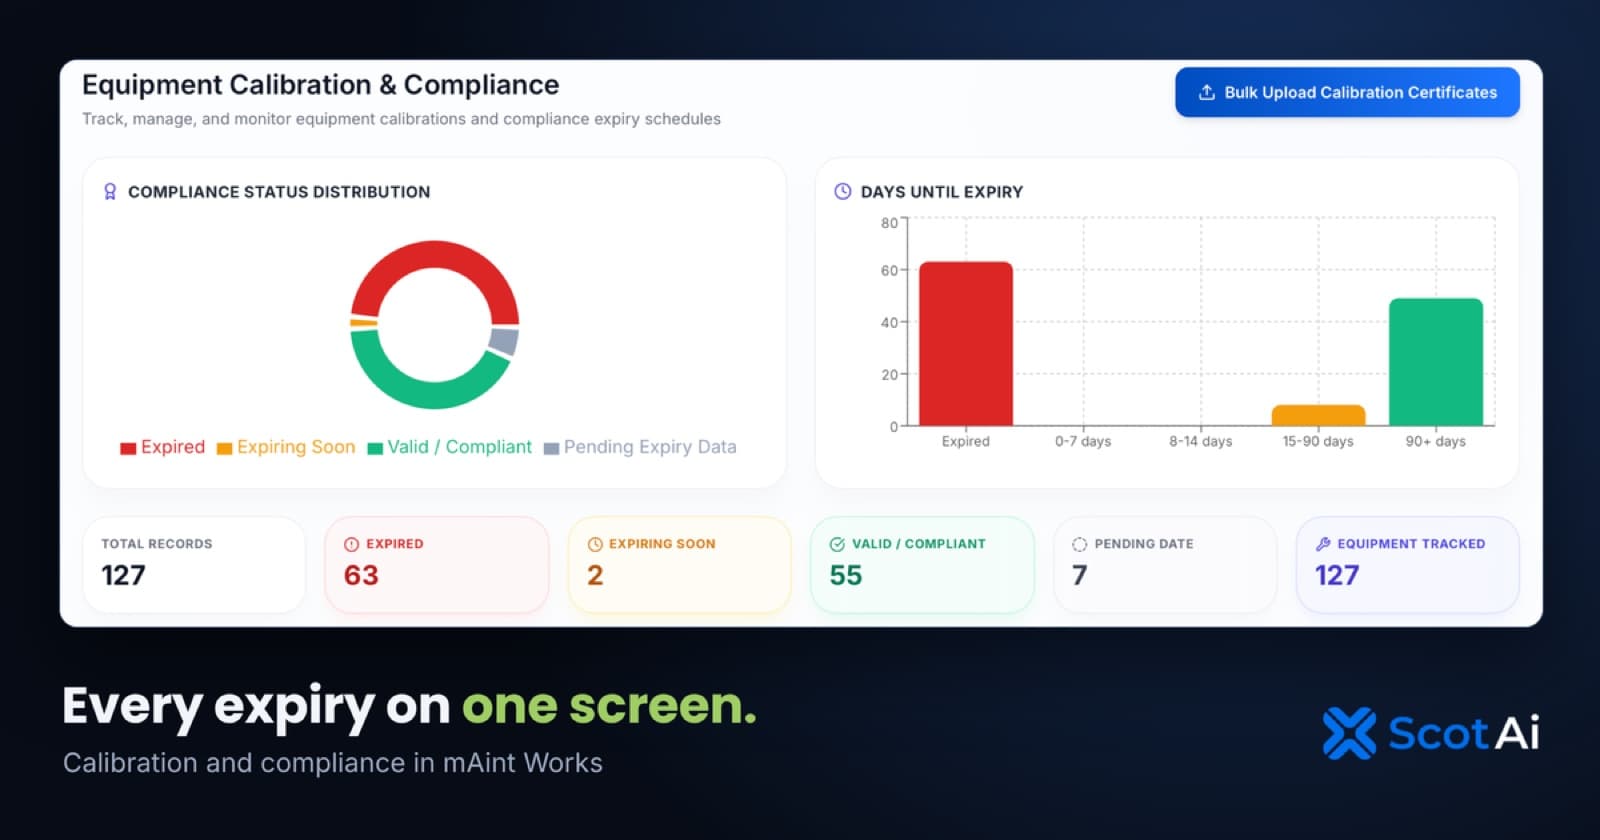Screen dimensions: 1600x840
Task: Click the Expiring Soon legend label
Action: point(296,447)
